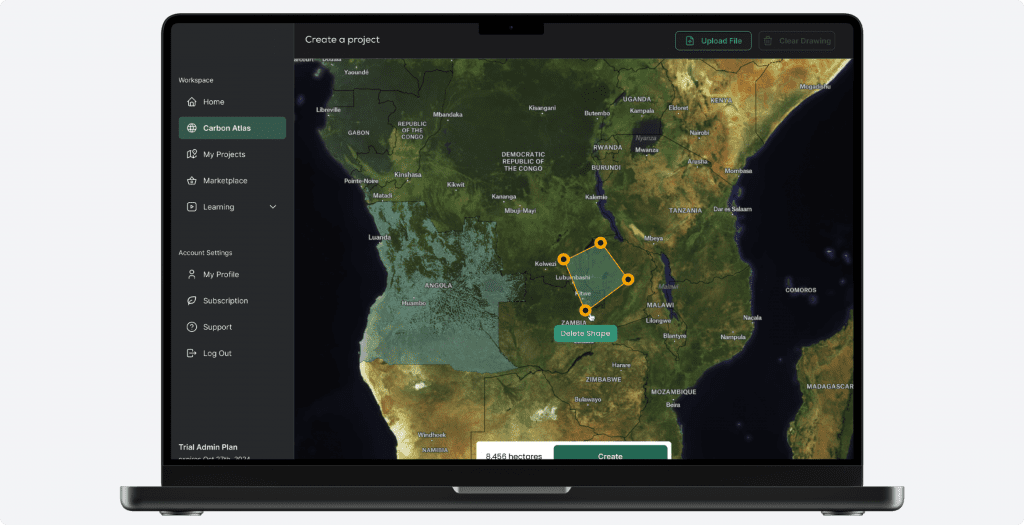Click the Home house icon

(191, 102)
